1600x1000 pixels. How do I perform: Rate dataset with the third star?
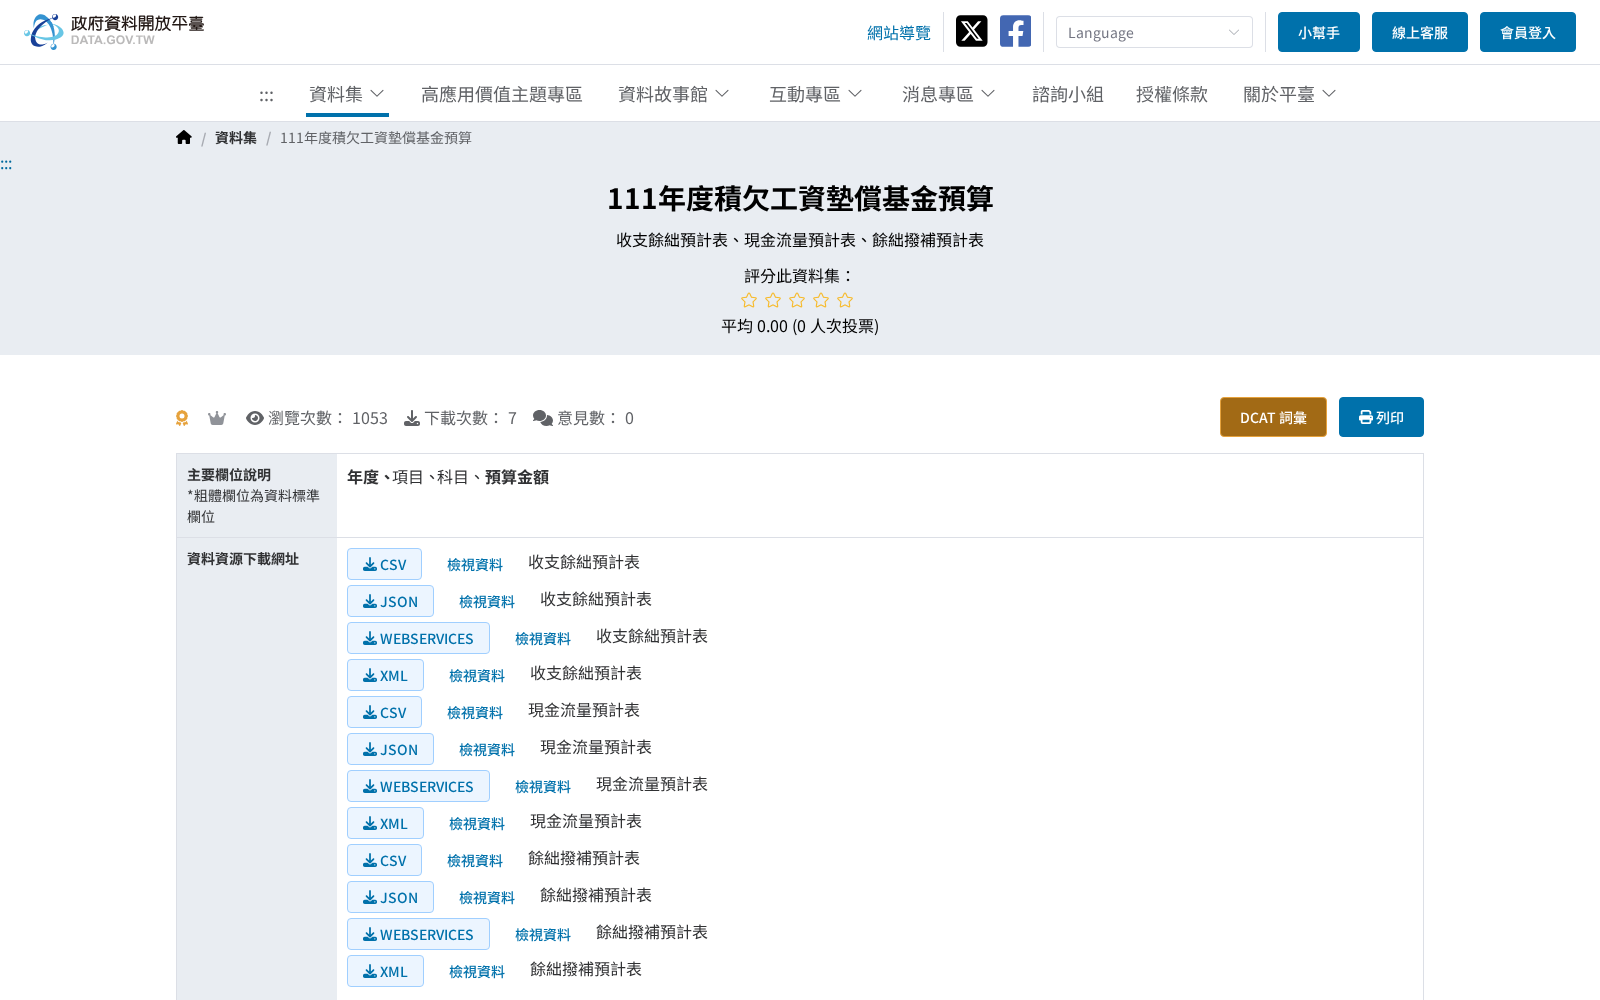click(797, 300)
